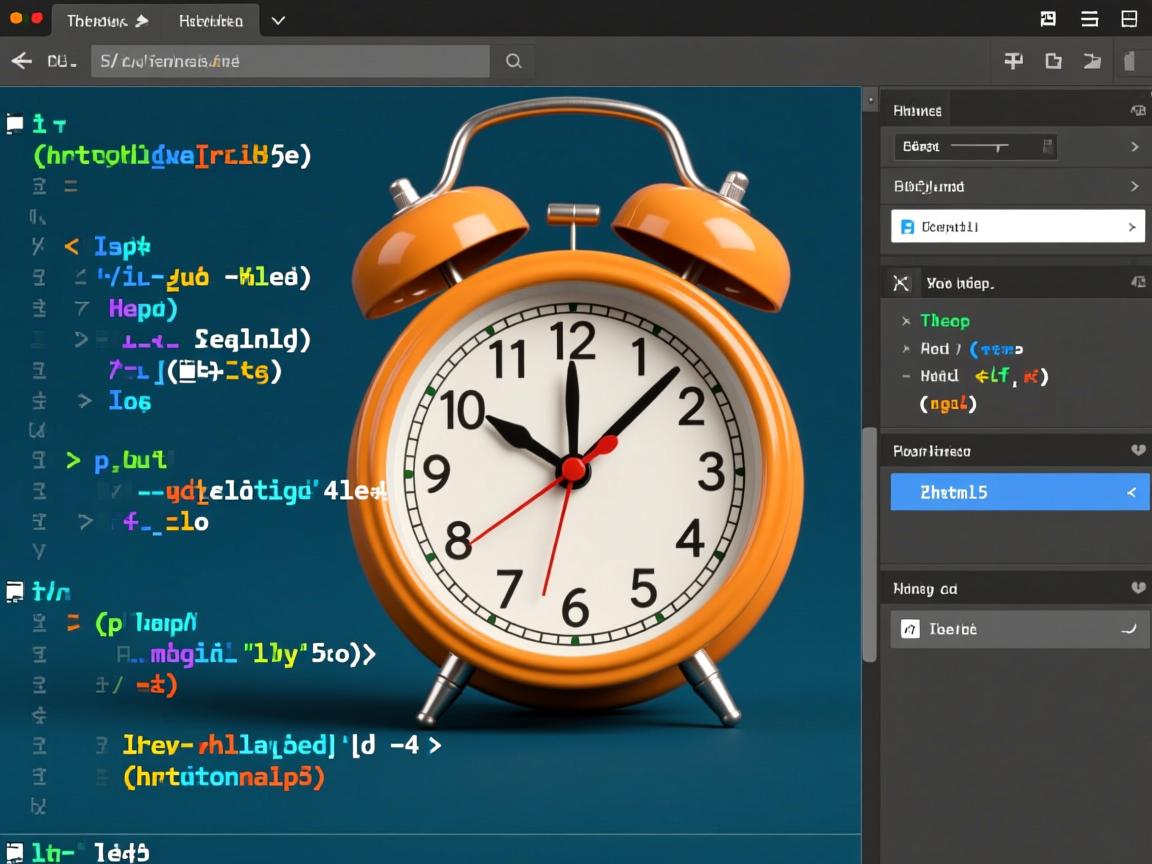Click the address bar path field

coord(290,61)
